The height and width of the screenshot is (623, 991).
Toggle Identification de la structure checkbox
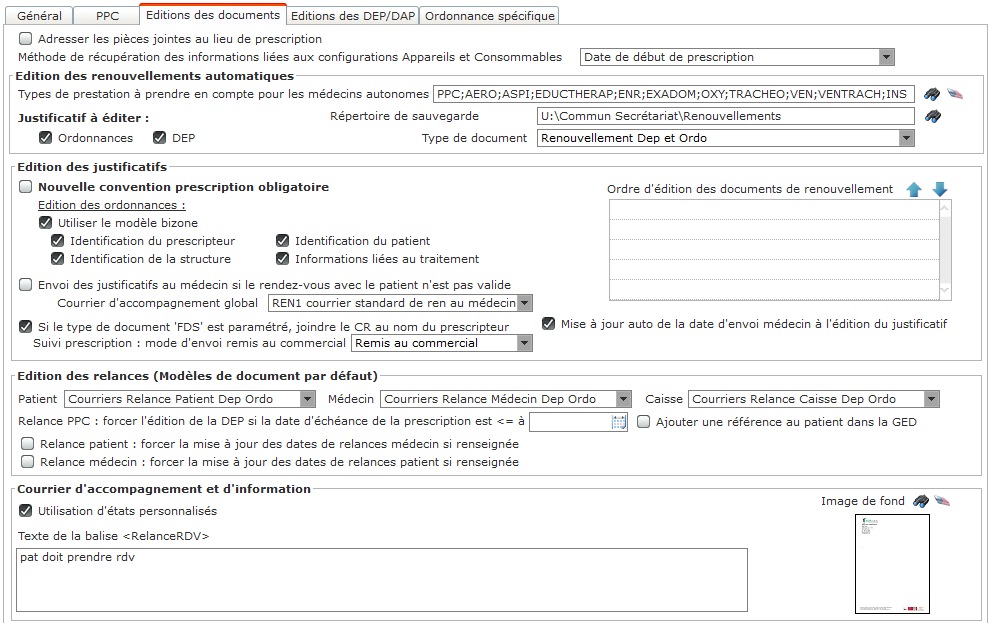tap(58, 258)
